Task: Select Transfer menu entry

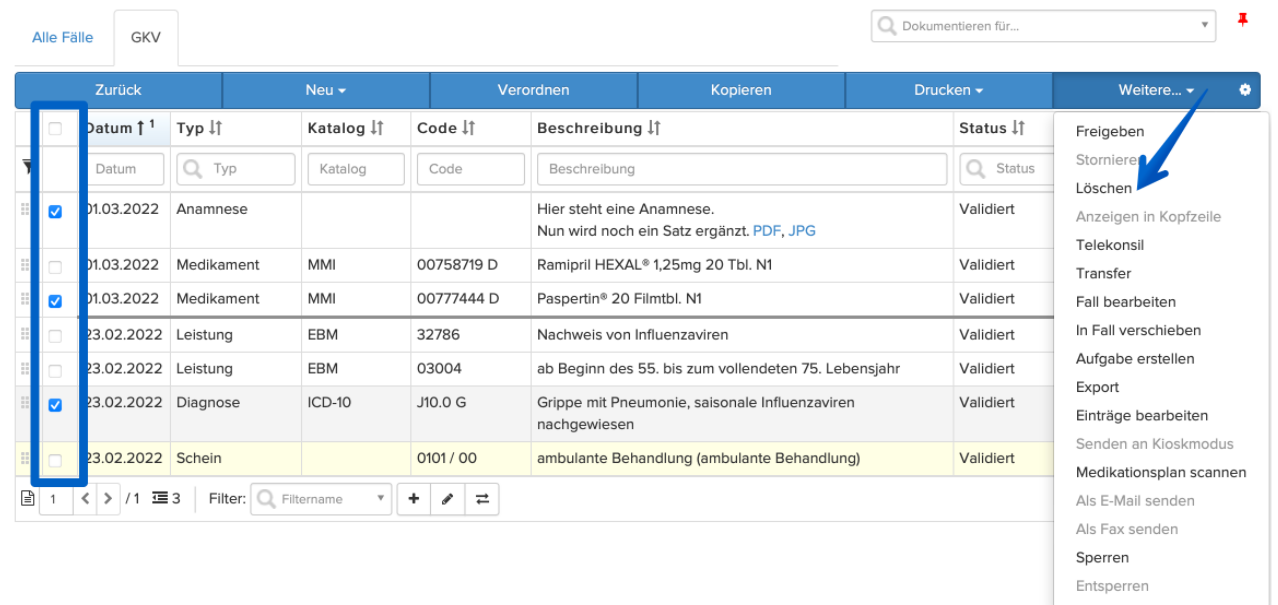Action: coord(1104,273)
